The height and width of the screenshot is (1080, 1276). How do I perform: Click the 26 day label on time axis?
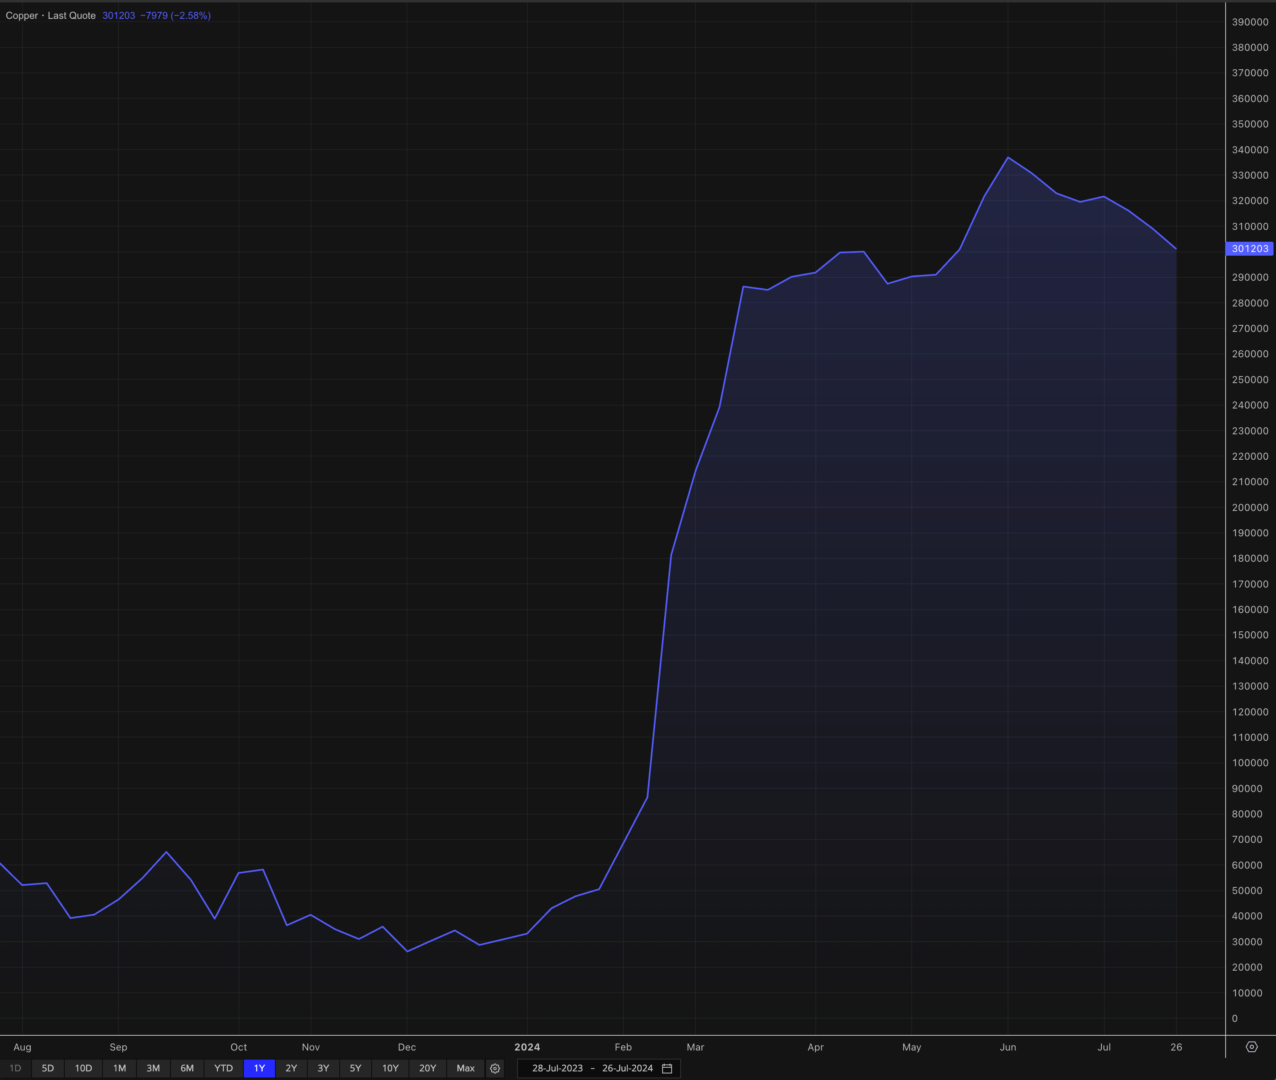click(x=1176, y=1047)
